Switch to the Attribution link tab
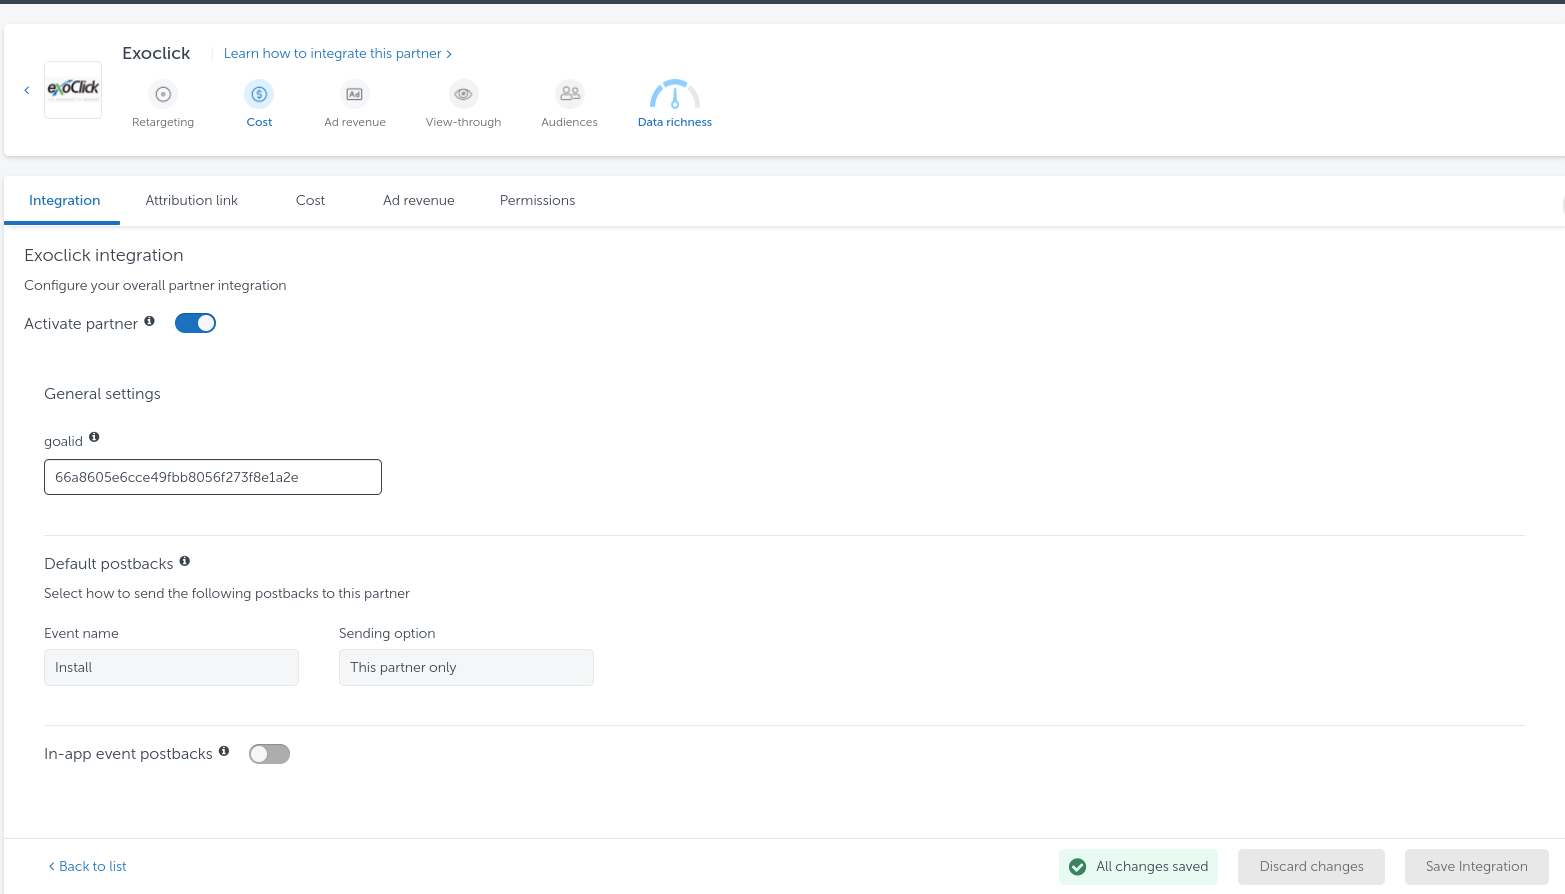This screenshot has height=894, width=1565. [192, 200]
